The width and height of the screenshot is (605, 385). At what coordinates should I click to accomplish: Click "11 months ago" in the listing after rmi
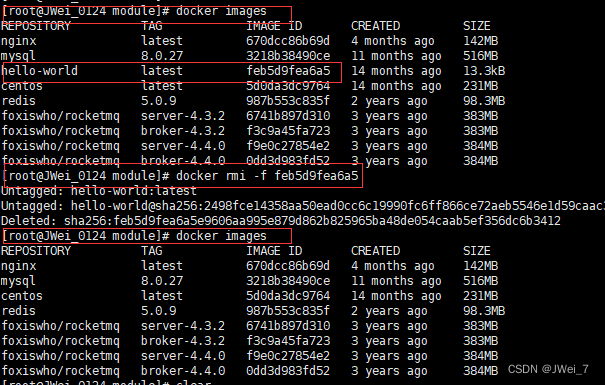(x=396, y=281)
